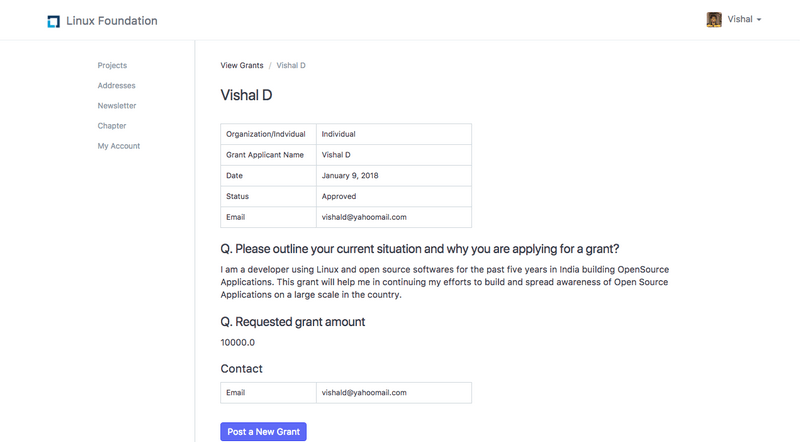
Task: Click the Approved status cell
Action: (x=339, y=196)
